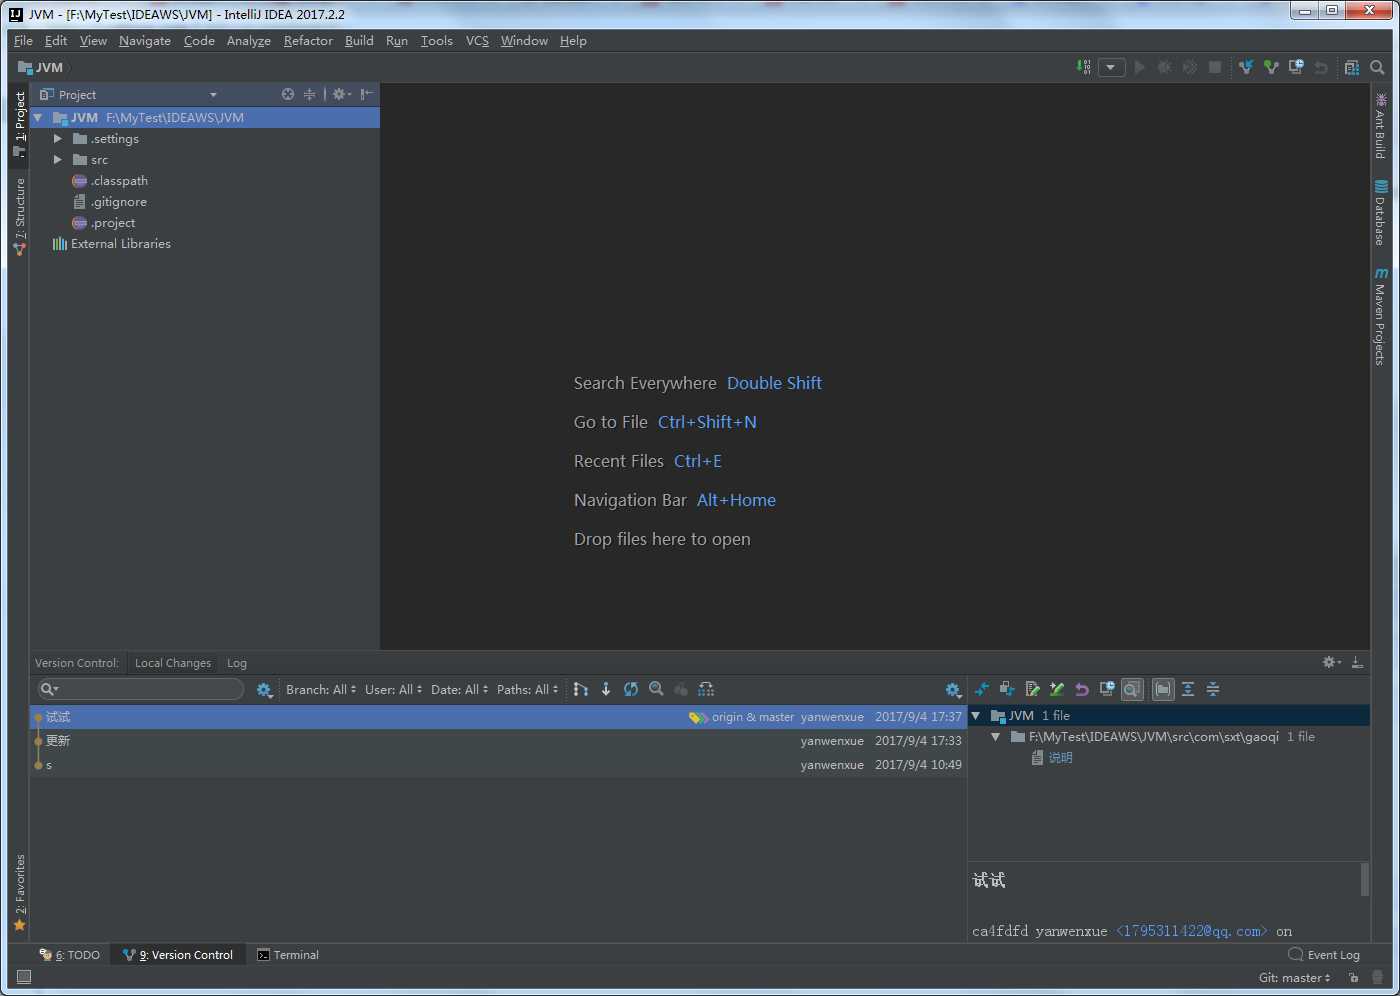
Task: Switch to the Local Changes tab
Action: click(173, 663)
